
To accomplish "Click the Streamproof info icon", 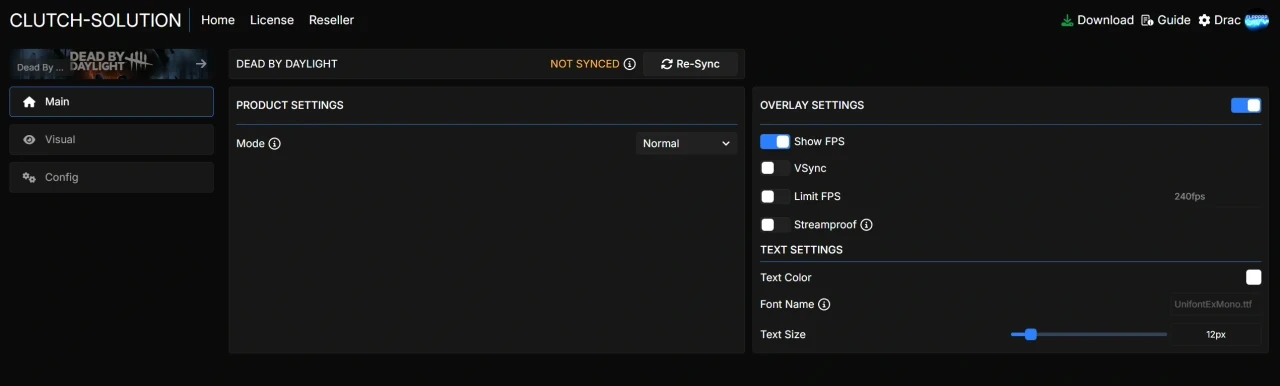I will tap(867, 225).
